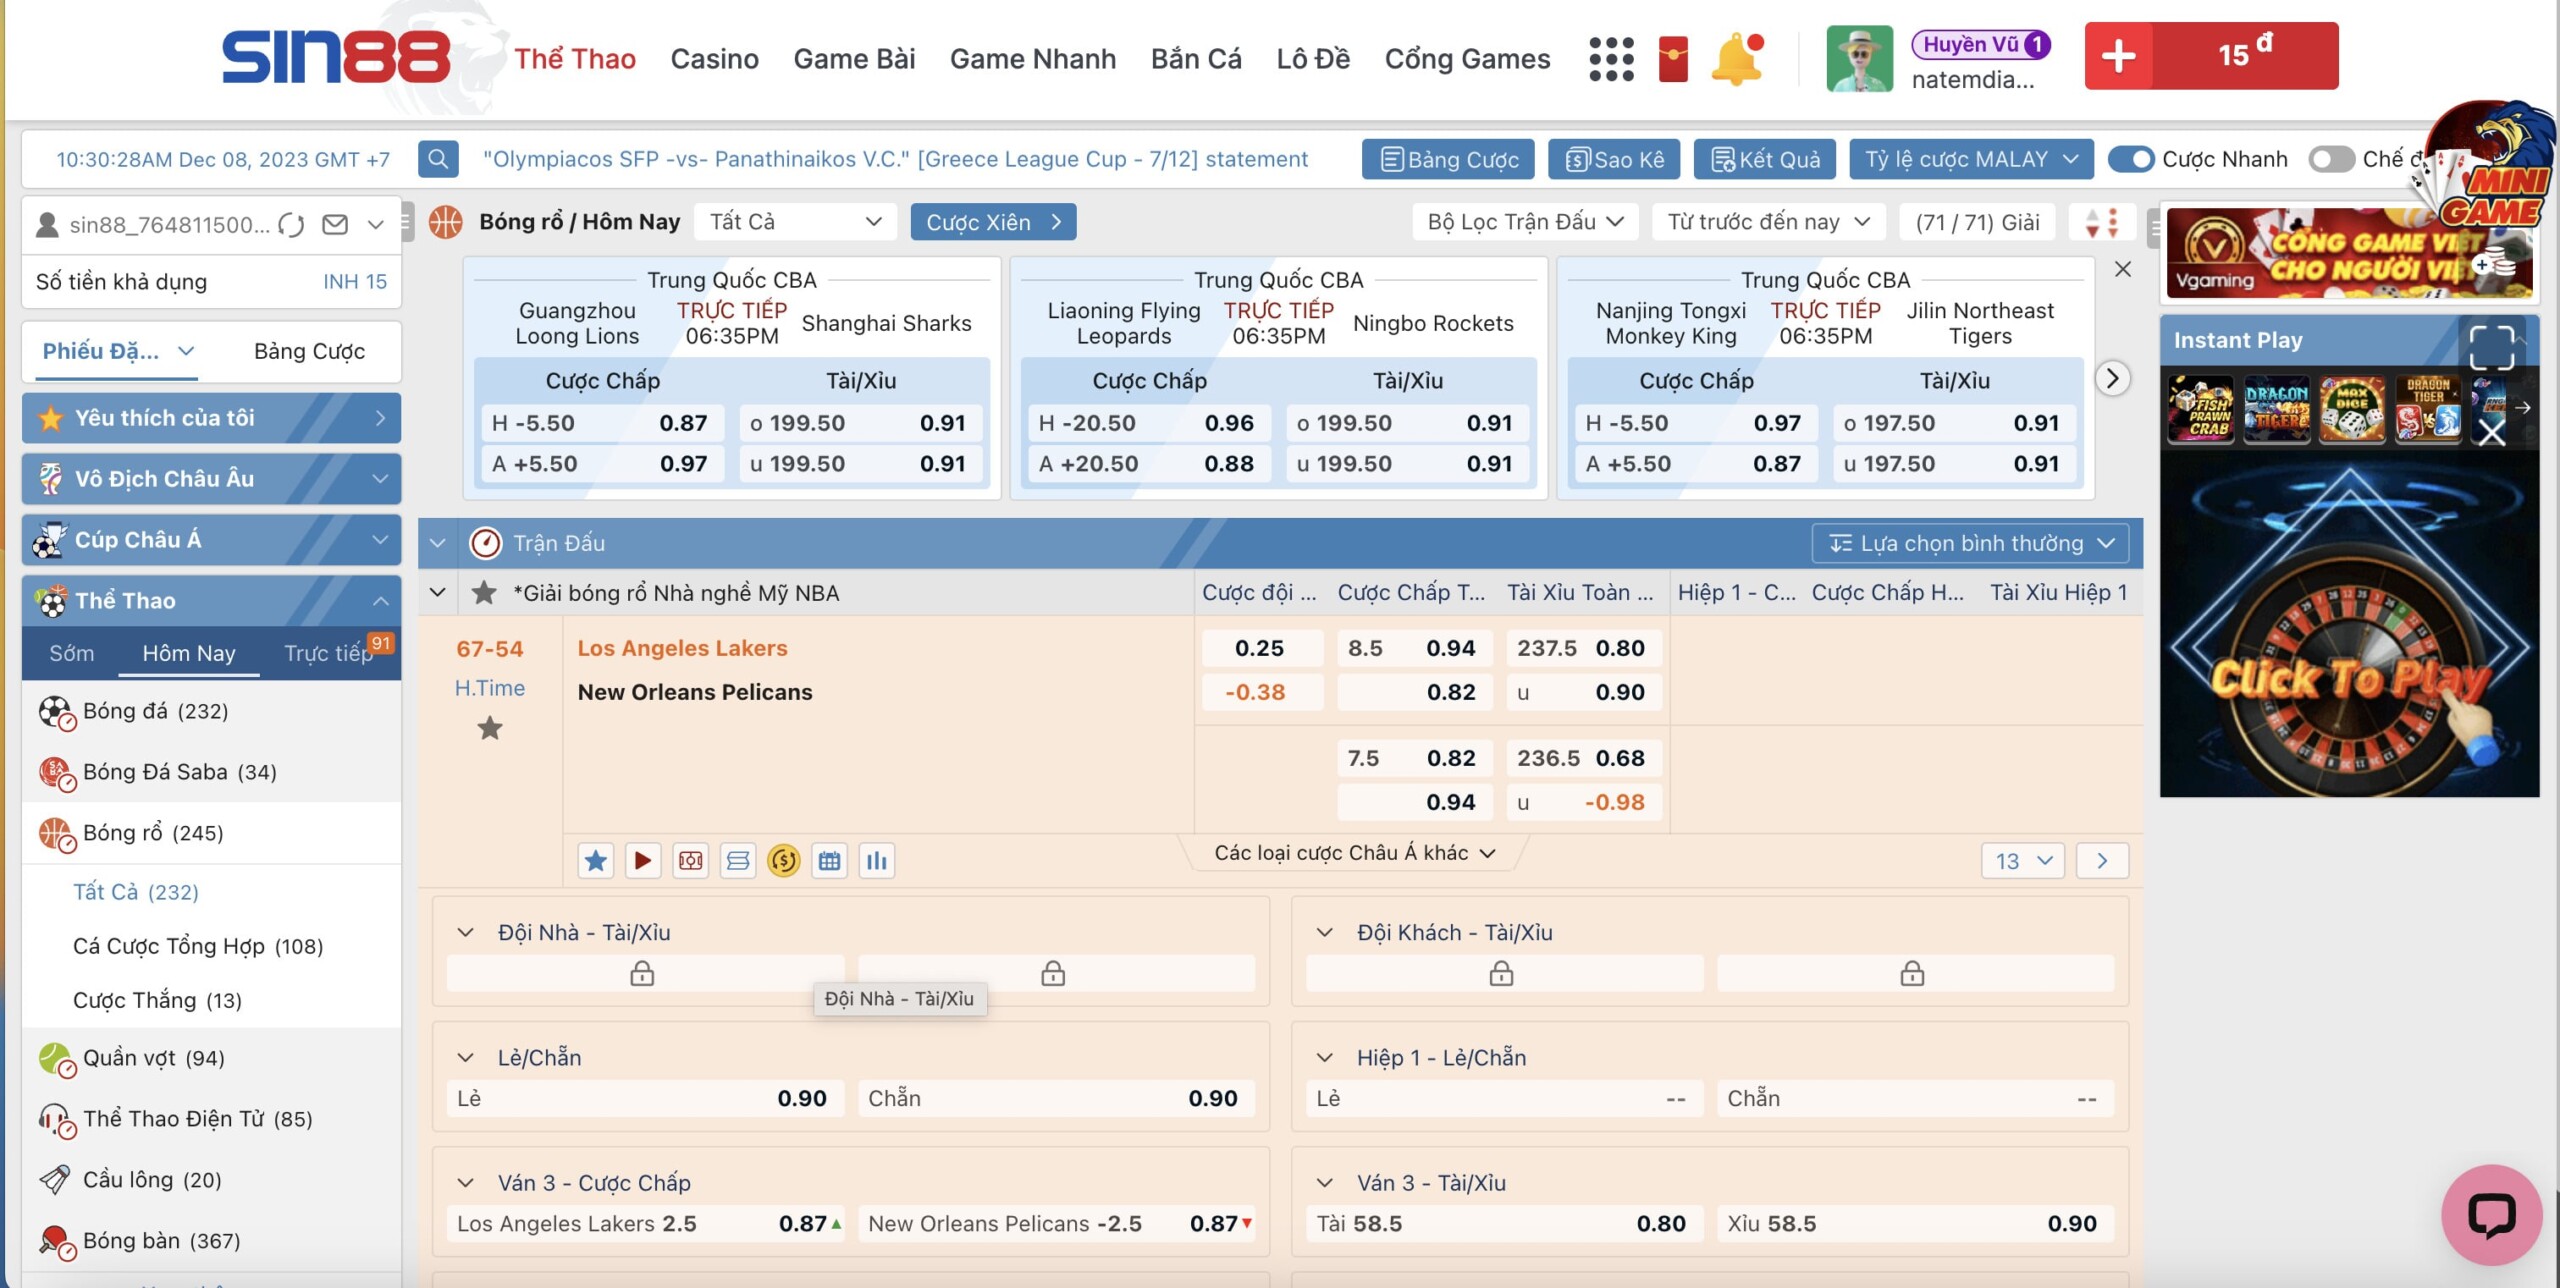Open the live chat bubble
This screenshot has width=2560, height=1288.
2491,1214
